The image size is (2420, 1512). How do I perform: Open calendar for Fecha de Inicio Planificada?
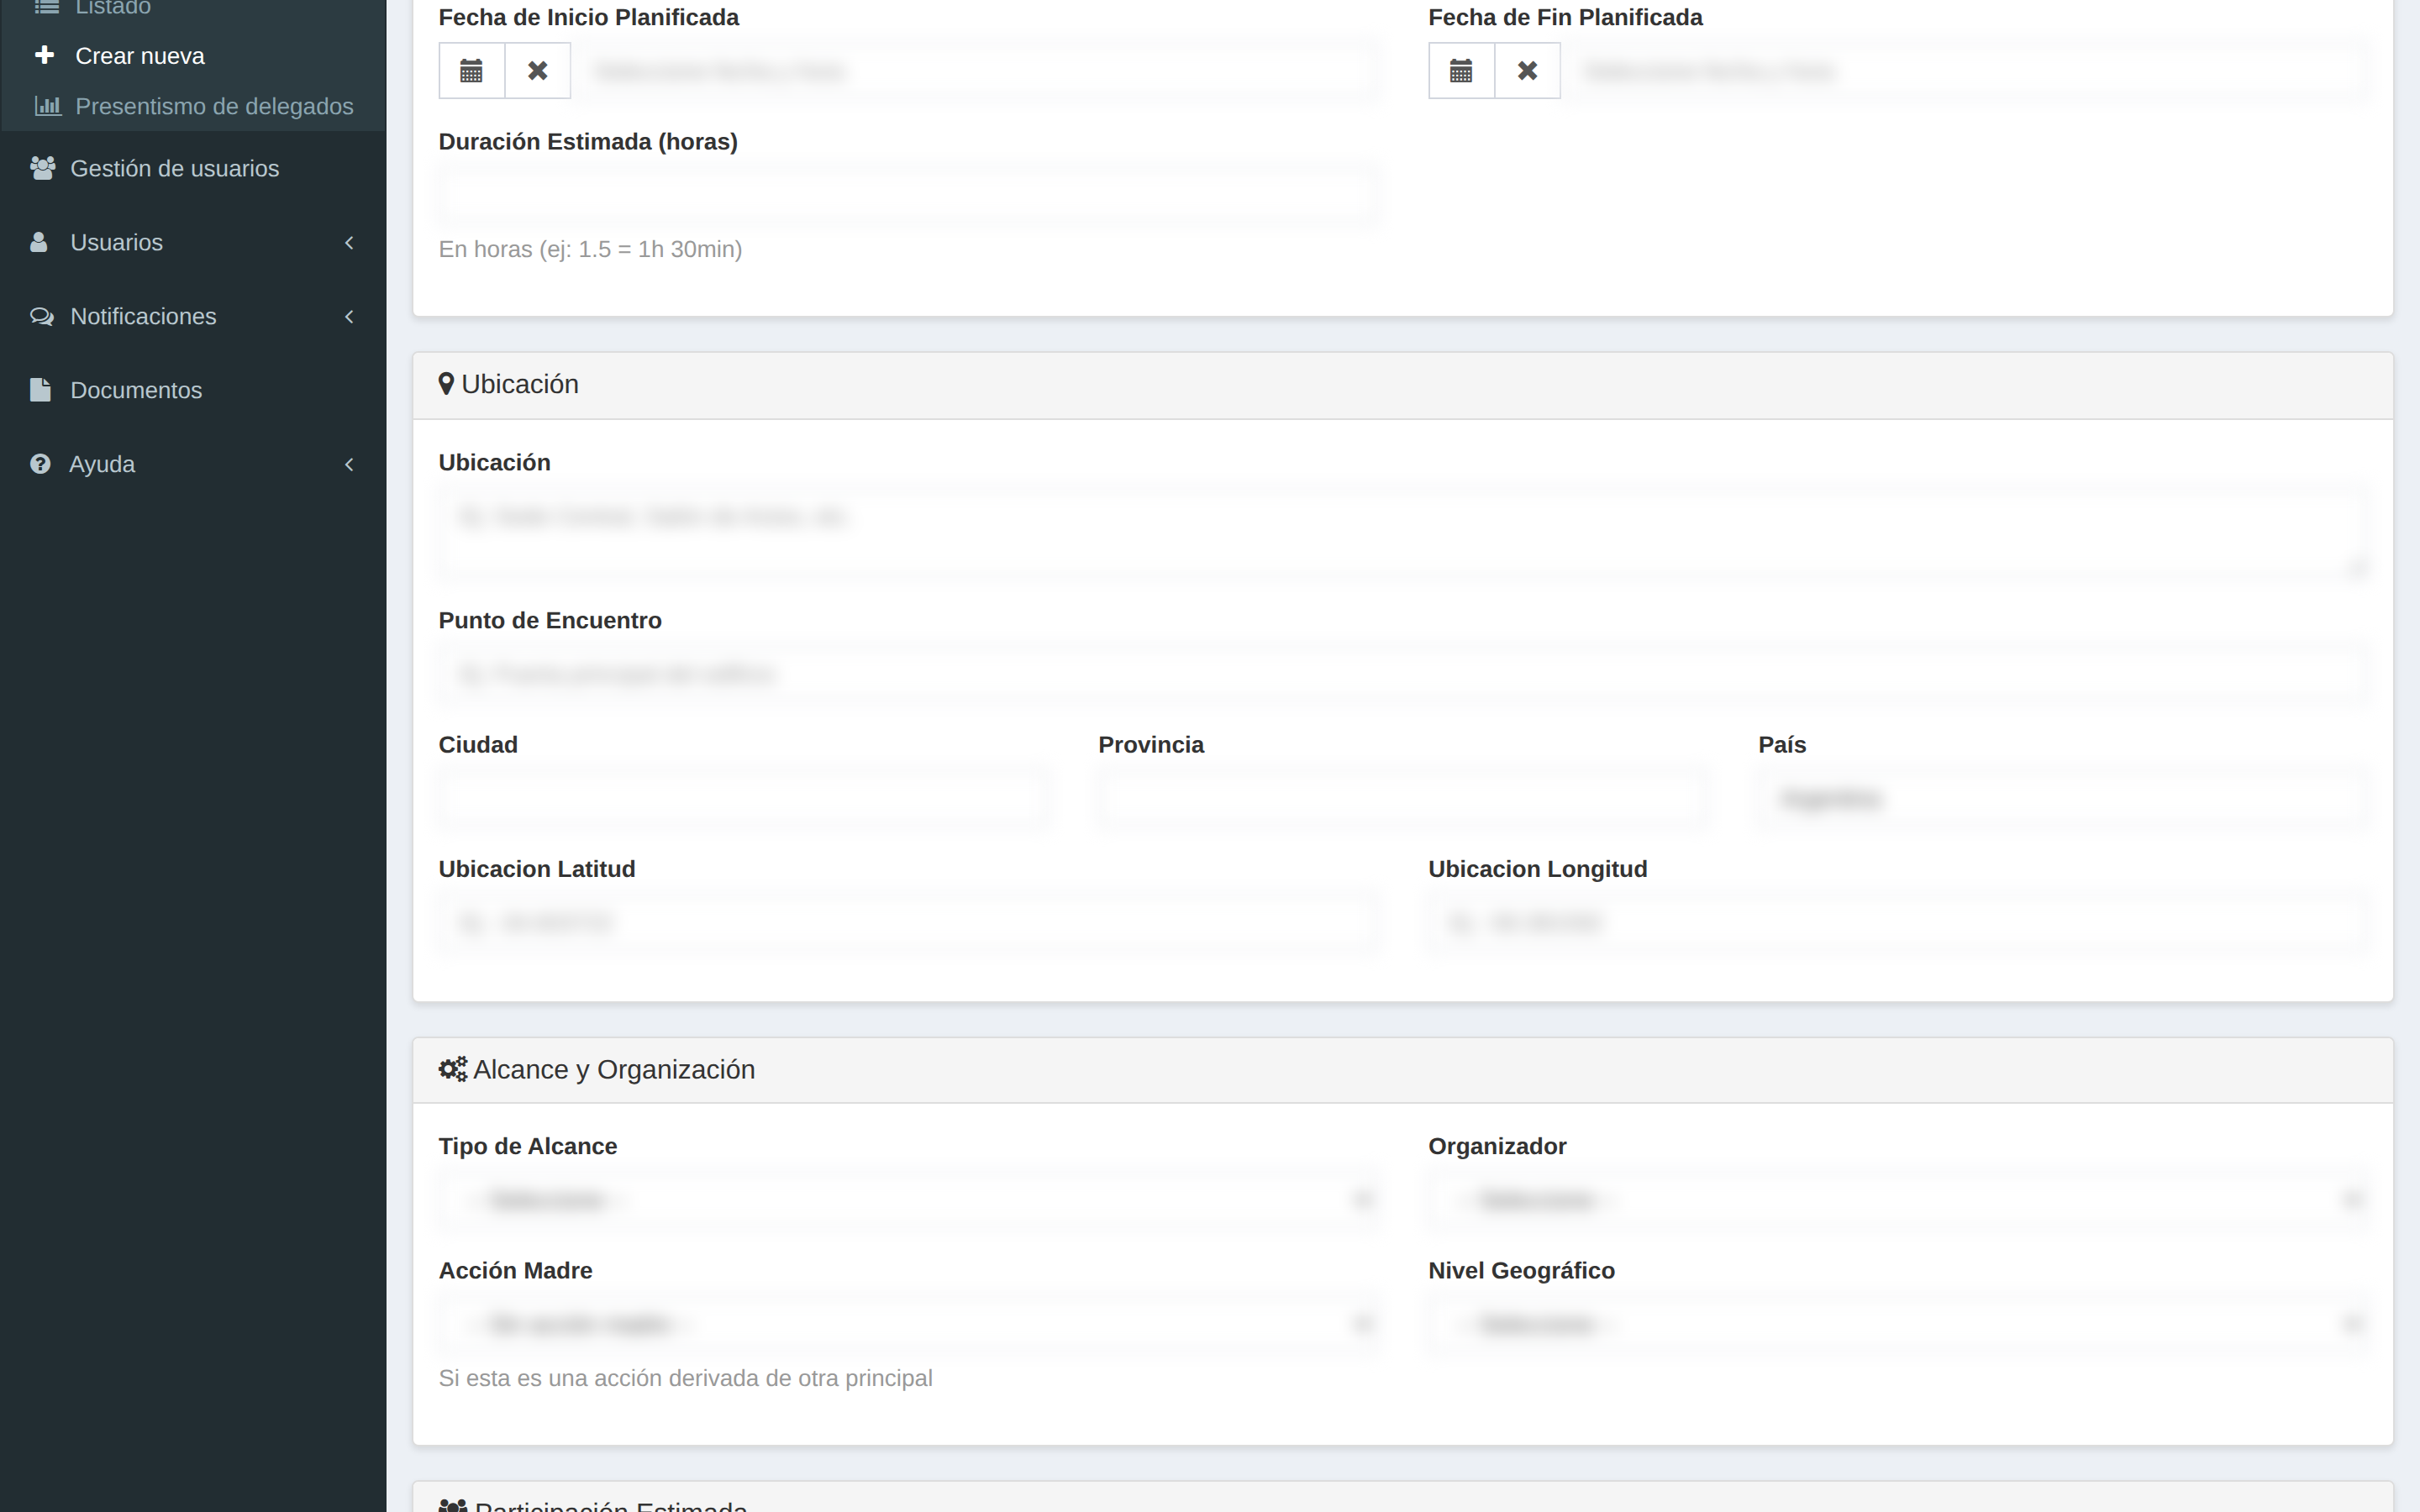pyautogui.click(x=471, y=71)
